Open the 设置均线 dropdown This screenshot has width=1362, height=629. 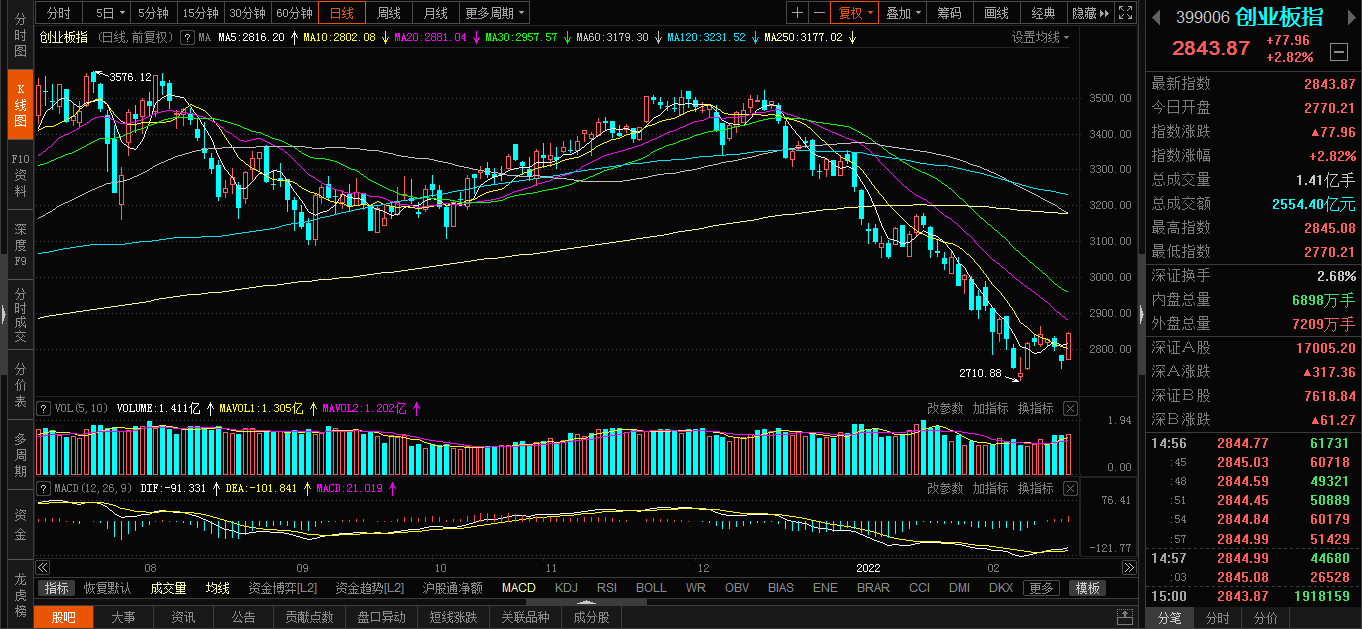point(1040,37)
